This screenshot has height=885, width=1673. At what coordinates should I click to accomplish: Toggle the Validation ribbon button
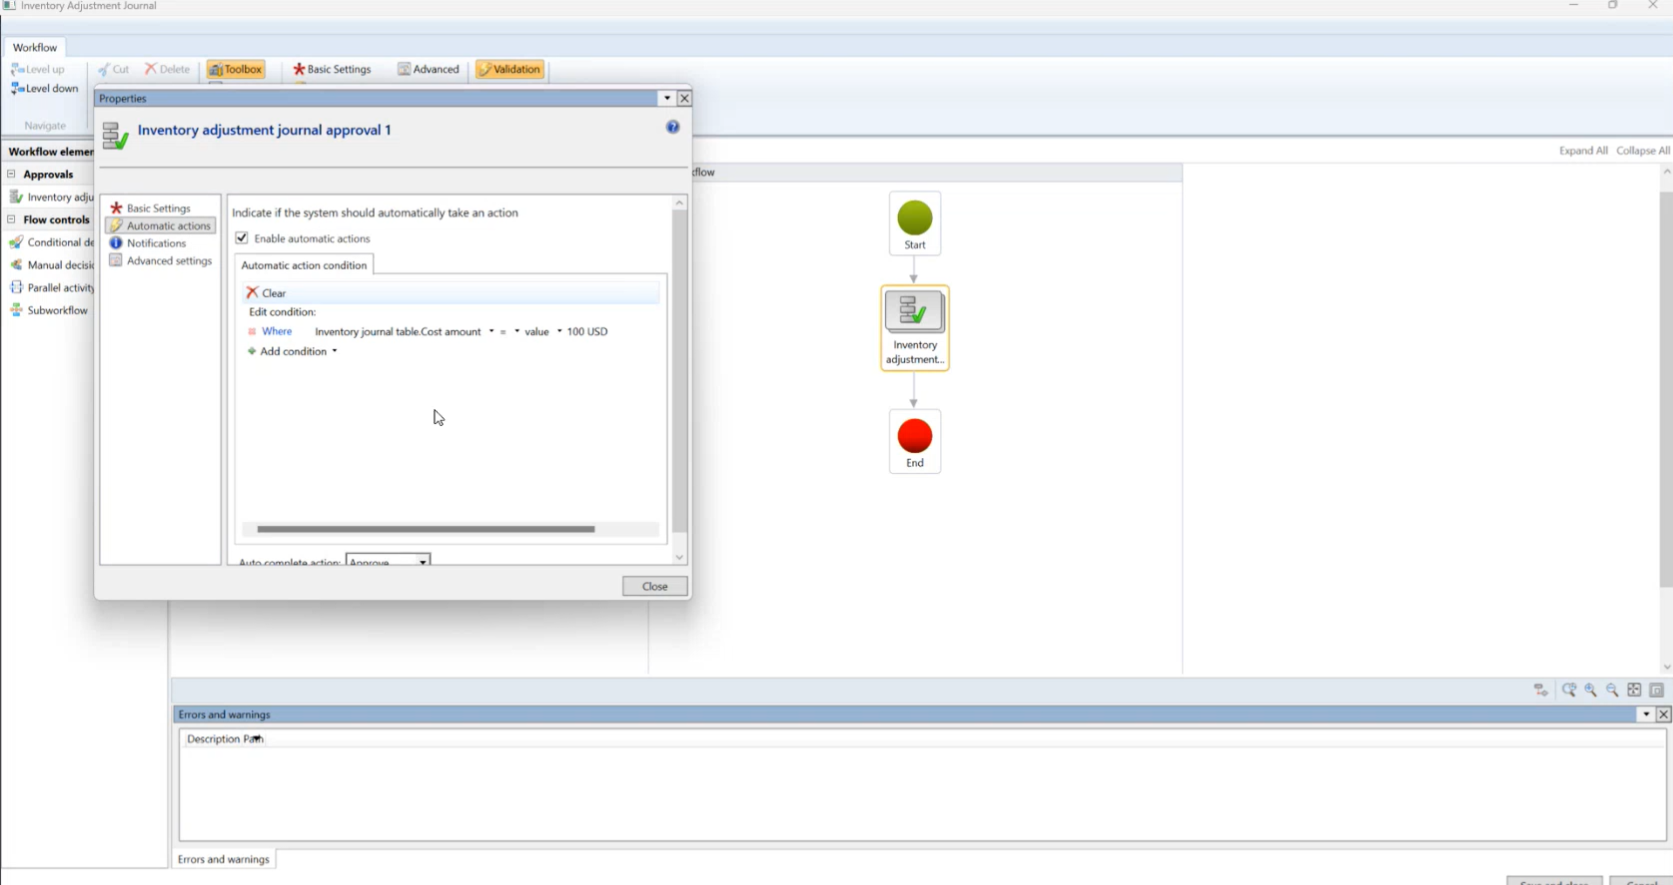pos(510,69)
